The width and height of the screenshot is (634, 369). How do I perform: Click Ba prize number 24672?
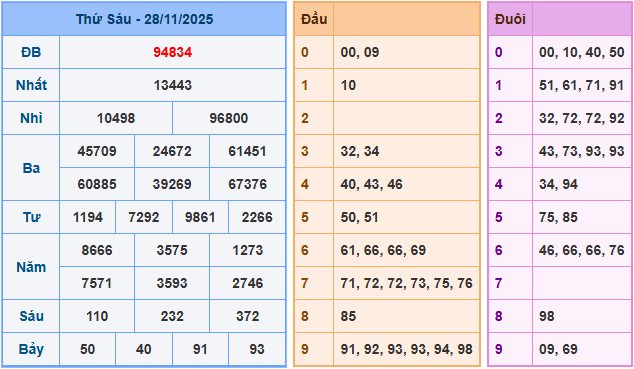coord(172,151)
